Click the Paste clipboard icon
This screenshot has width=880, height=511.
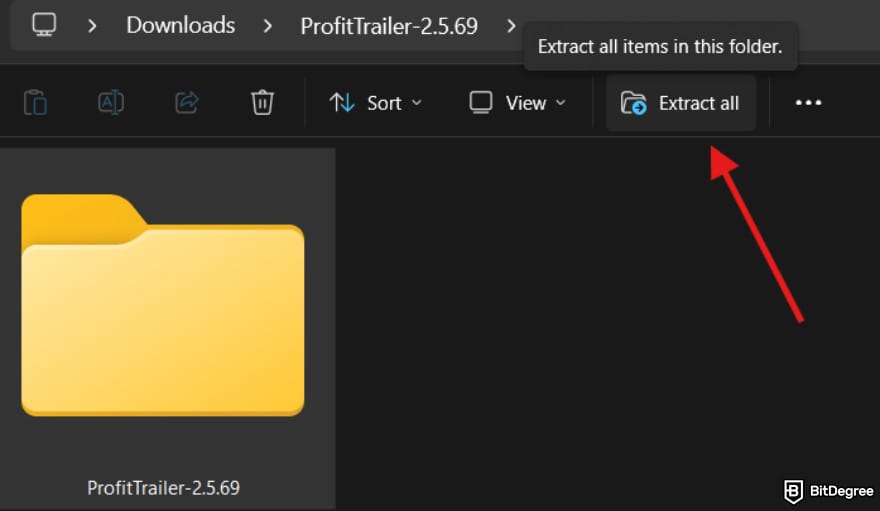tap(35, 103)
